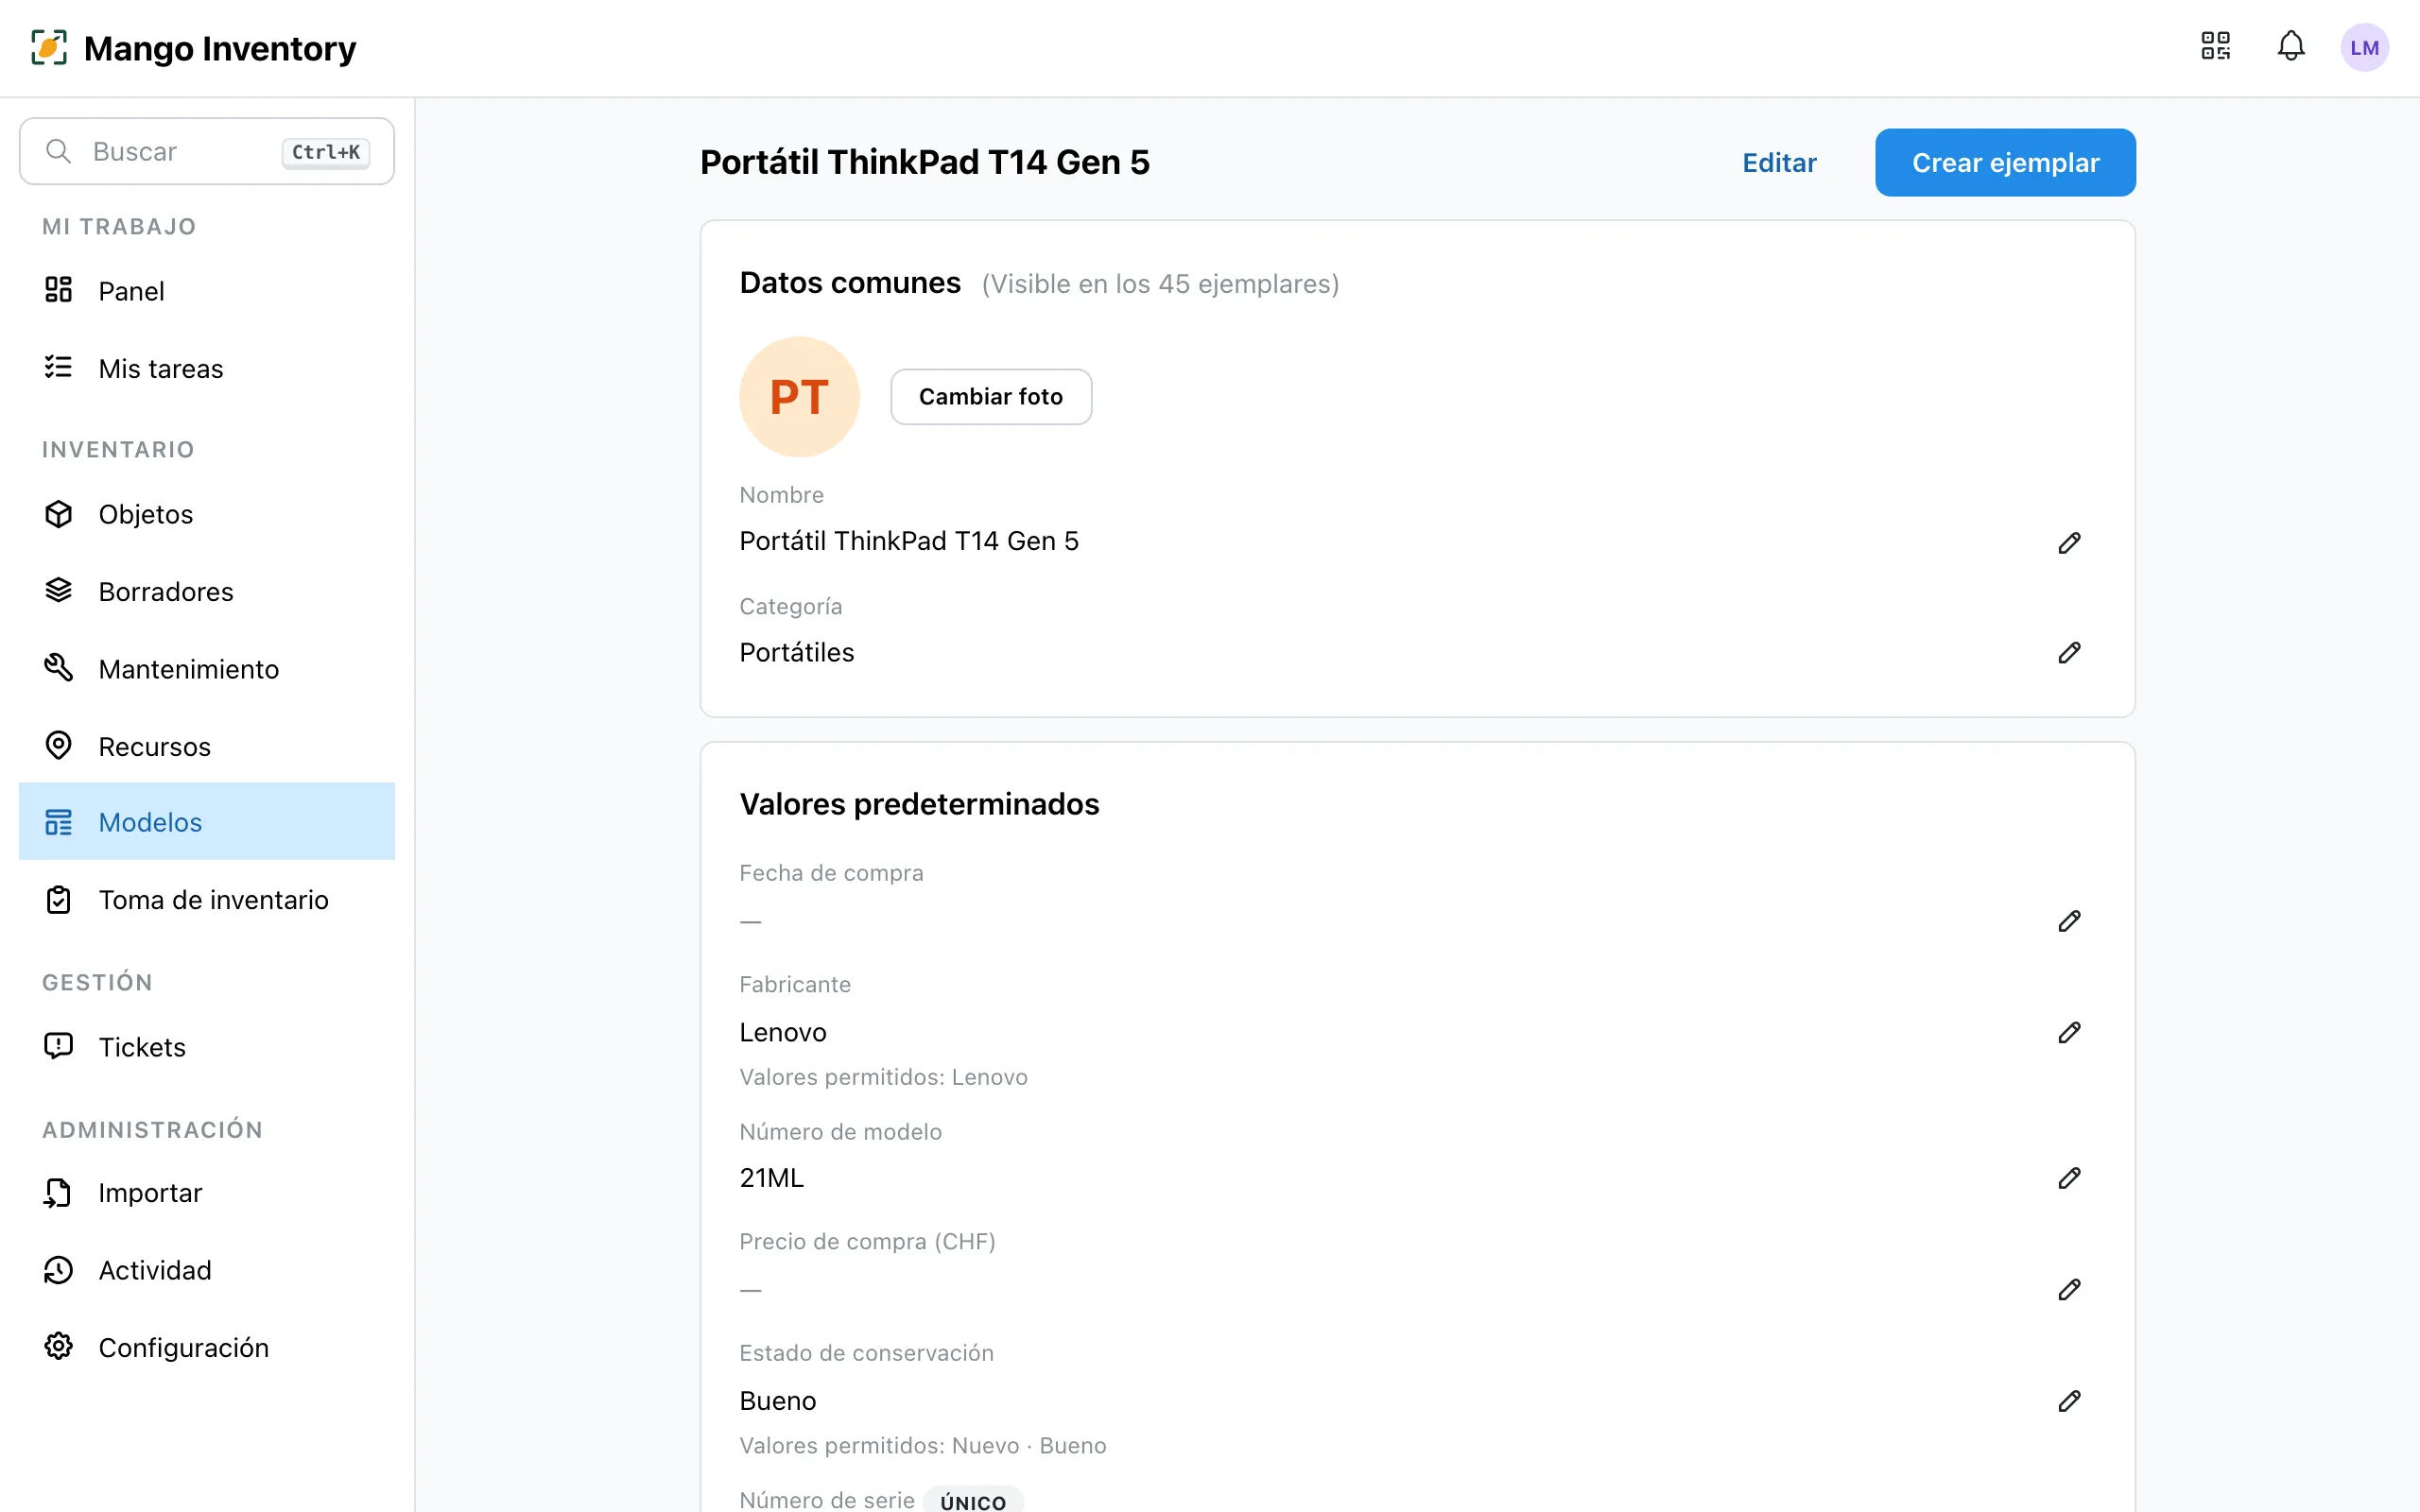Open Configuración in the sidebar
The image size is (2420, 1512).
tap(207, 1347)
